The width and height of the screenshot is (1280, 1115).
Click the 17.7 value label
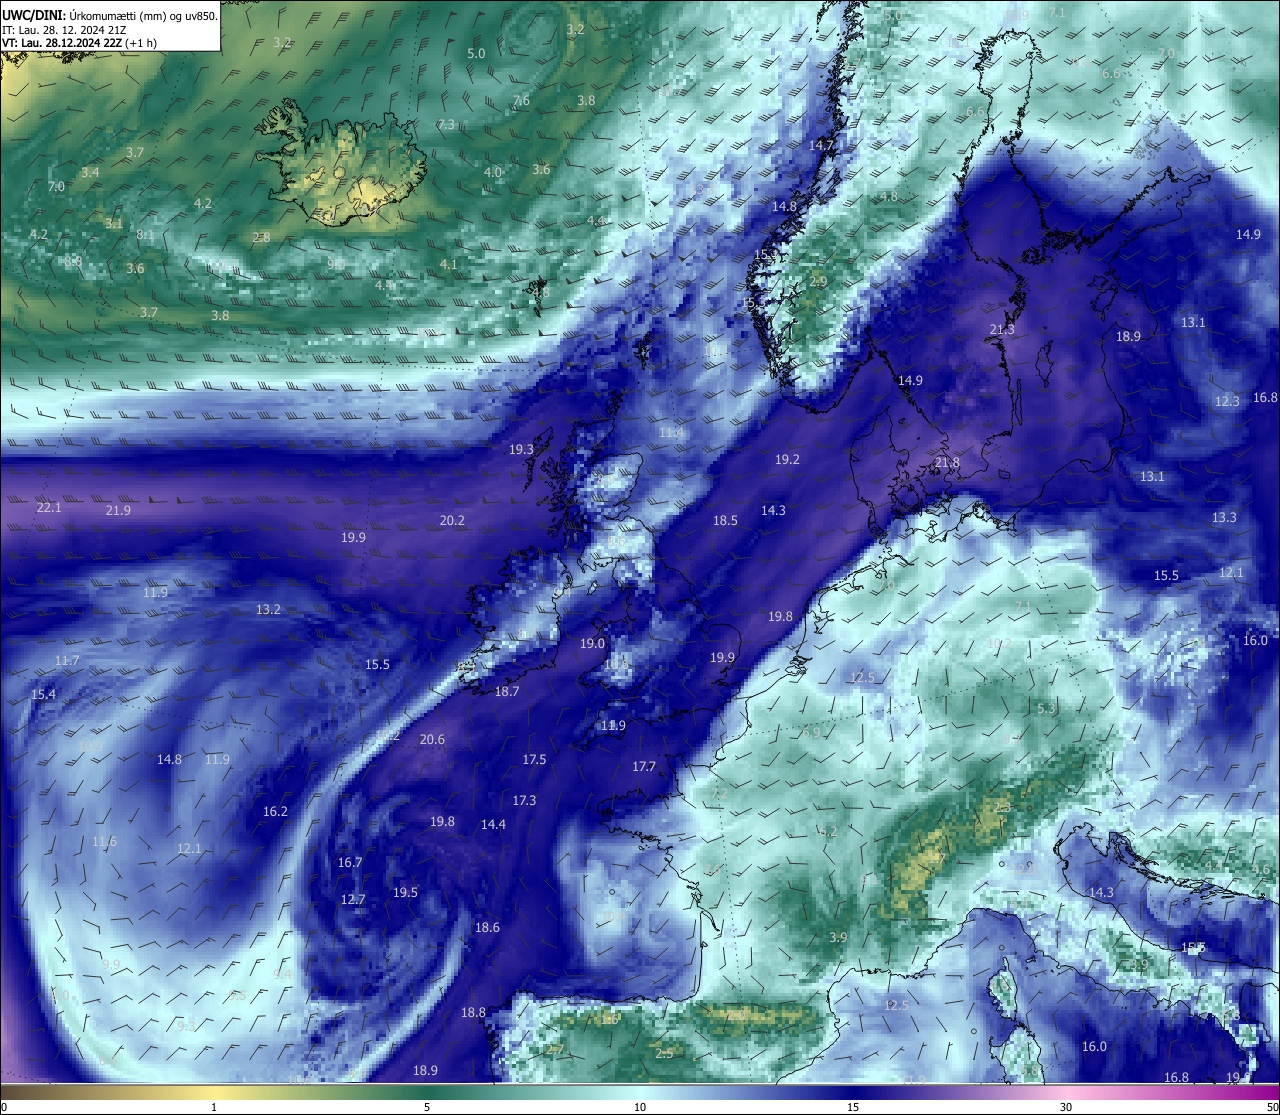pyautogui.click(x=644, y=767)
